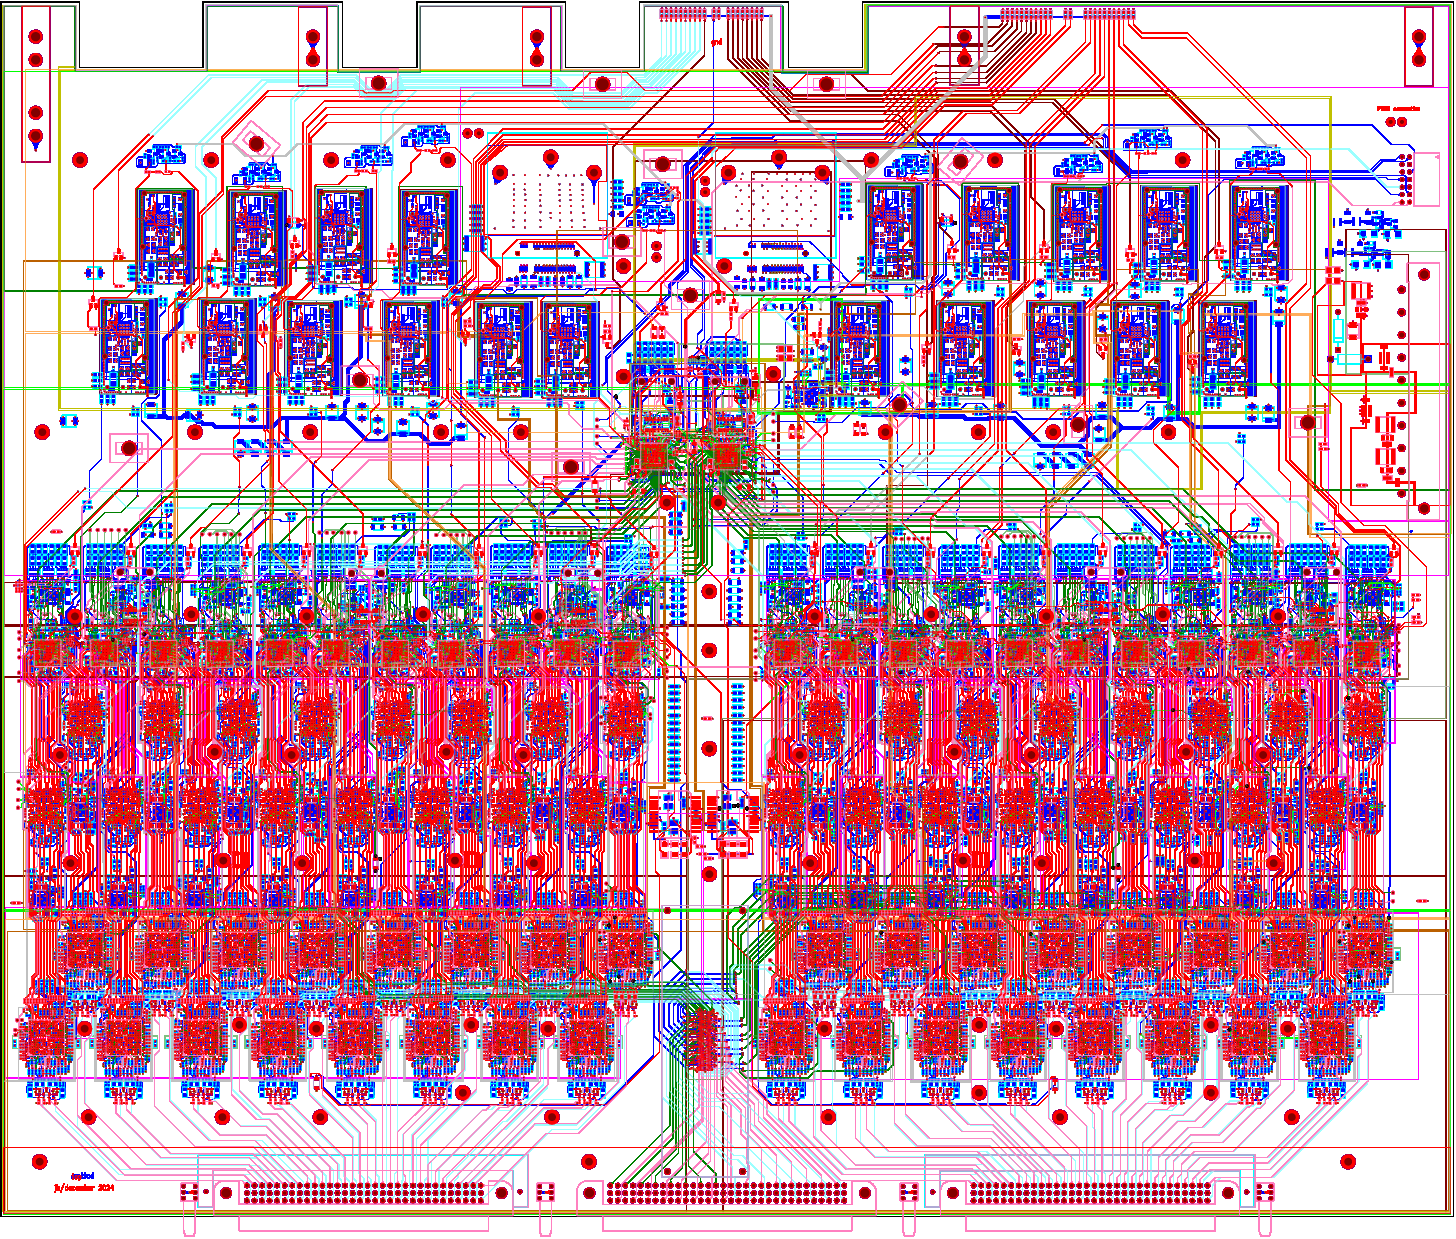
Task: Click the right central square chip footprint
Action: pos(727,457)
